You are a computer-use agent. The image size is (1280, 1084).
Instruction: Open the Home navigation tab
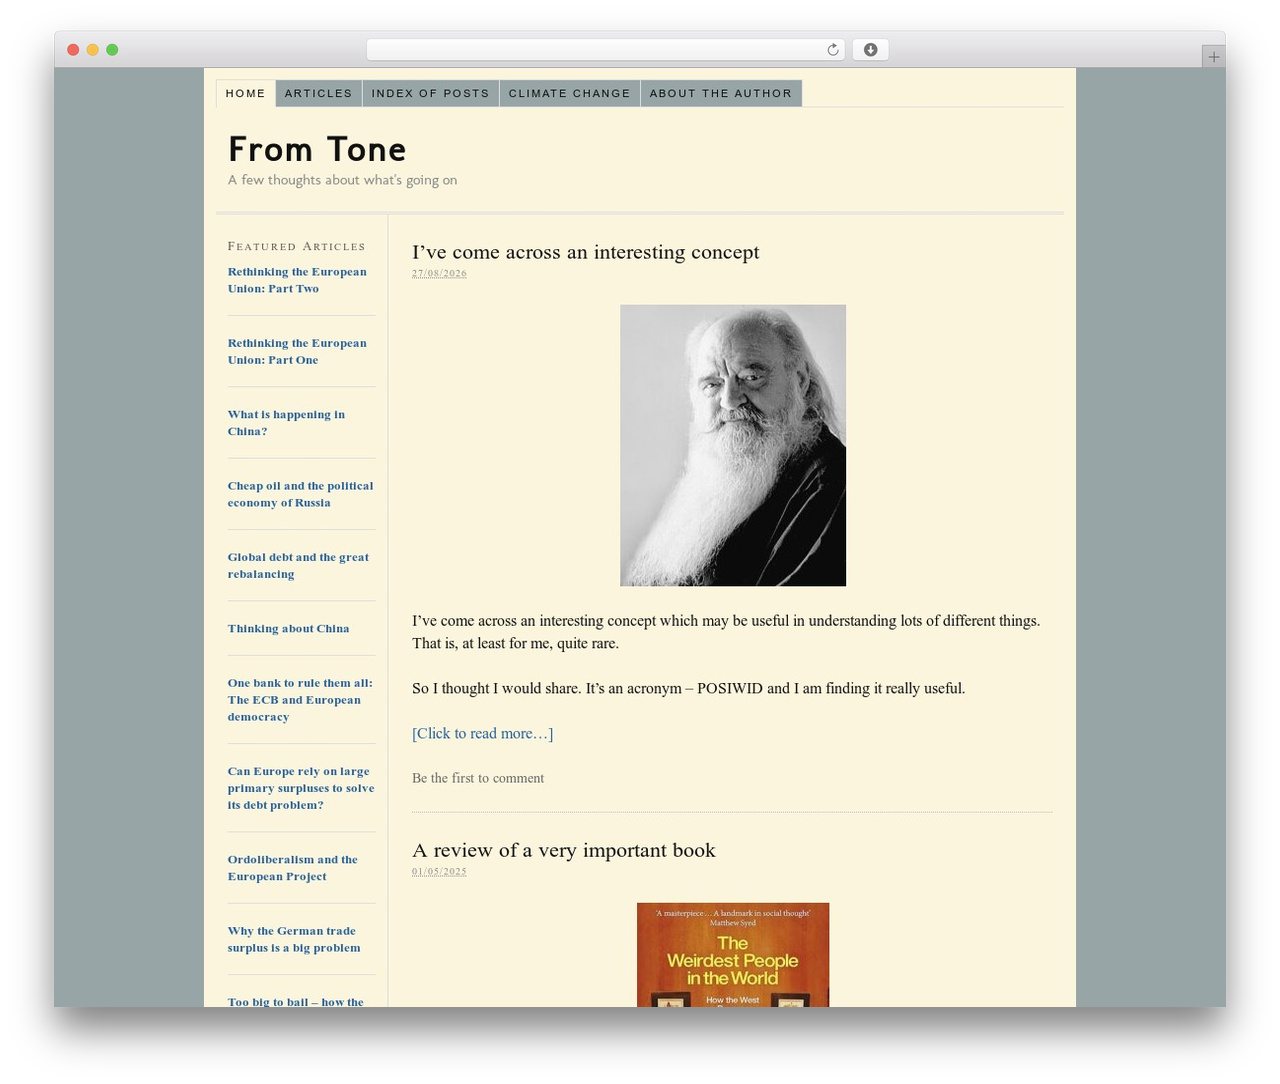pos(246,93)
